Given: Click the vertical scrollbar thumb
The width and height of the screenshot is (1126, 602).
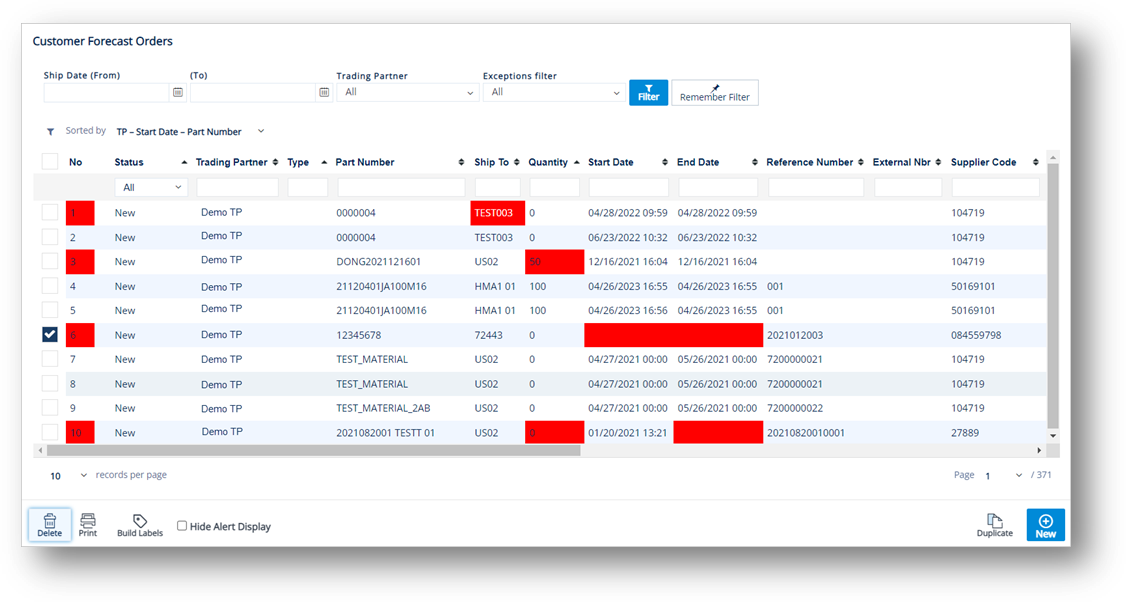Looking at the screenshot, I should (1053, 295).
